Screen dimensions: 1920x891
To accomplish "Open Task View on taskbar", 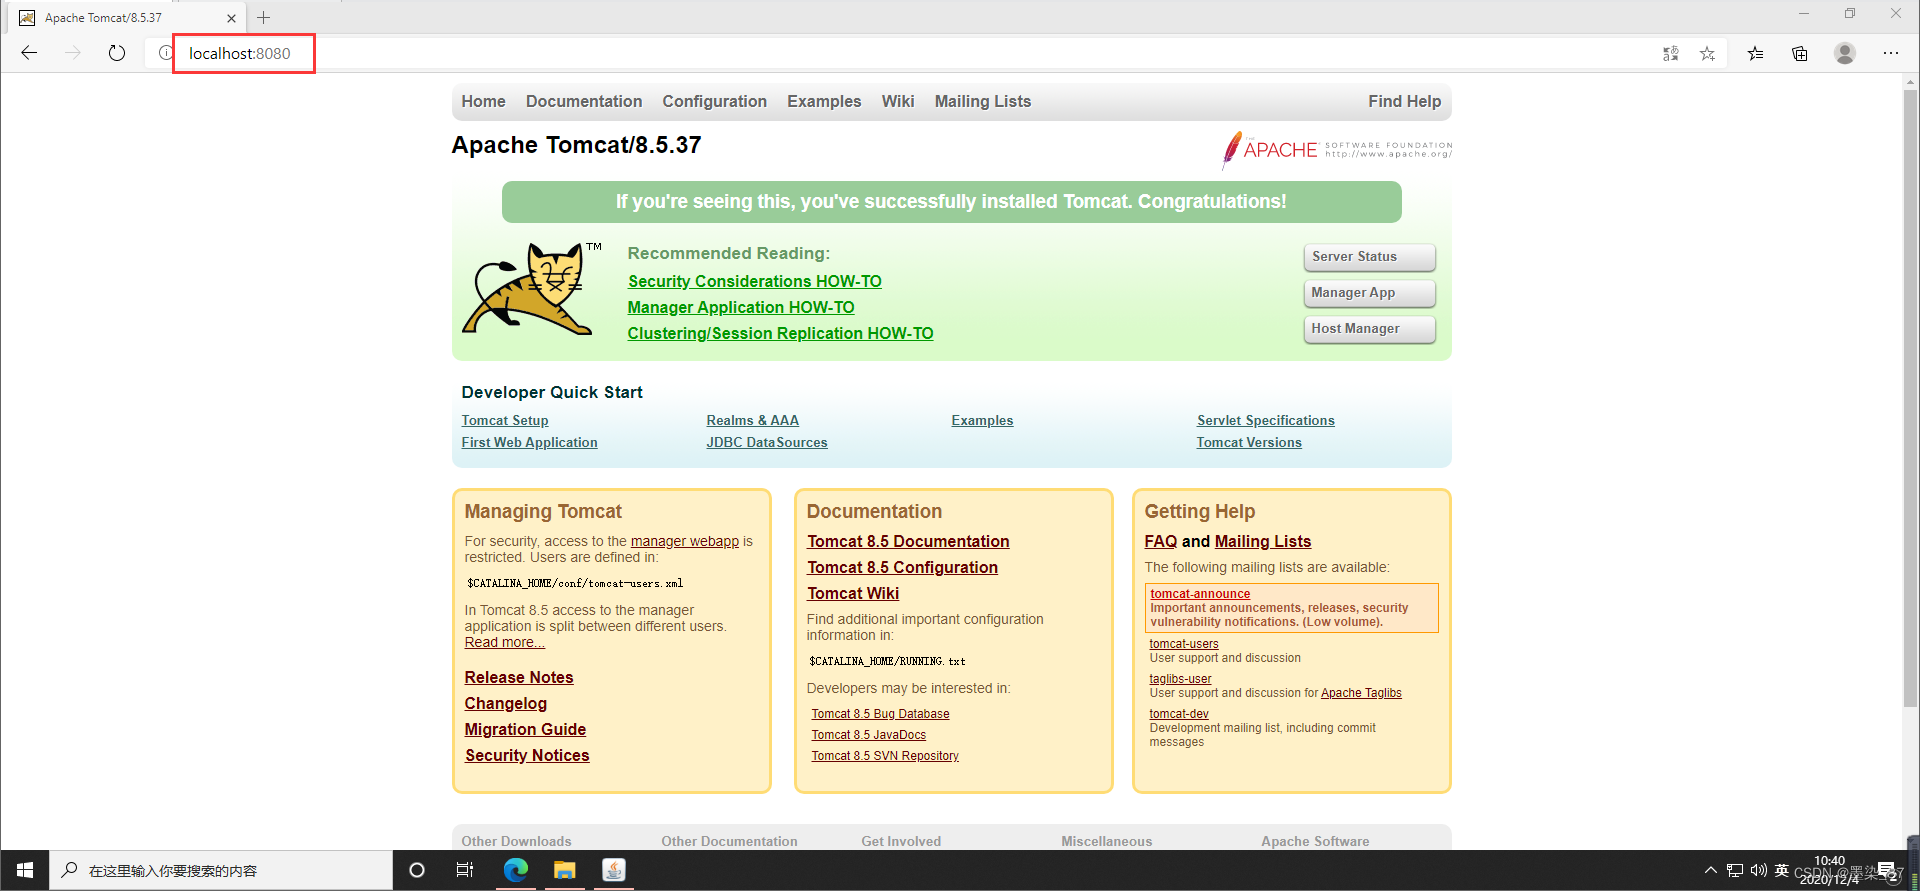I will click(x=465, y=870).
